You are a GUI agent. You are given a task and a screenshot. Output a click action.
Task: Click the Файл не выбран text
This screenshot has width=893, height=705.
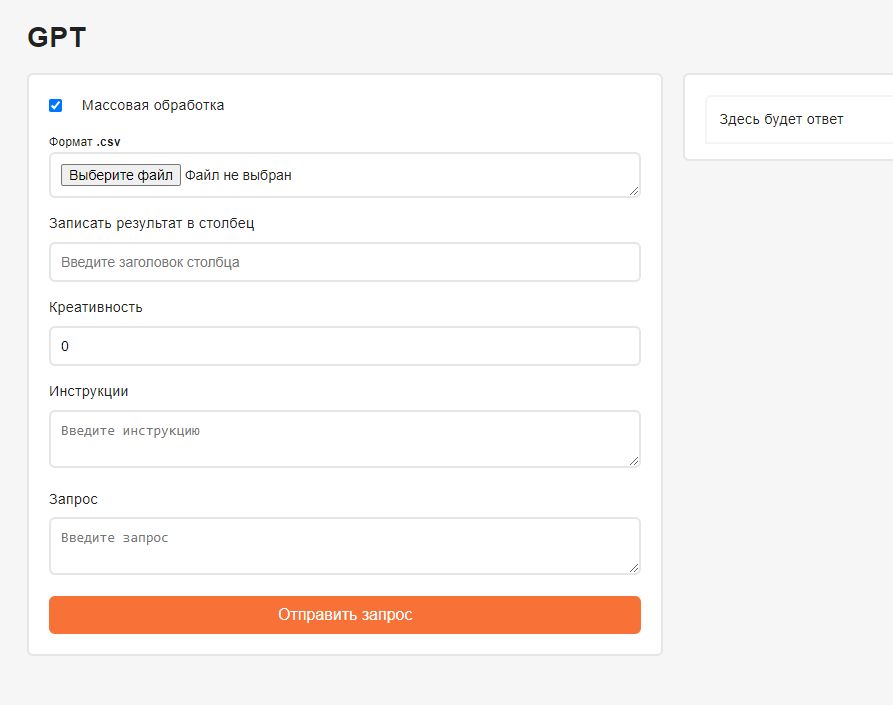point(238,175)
